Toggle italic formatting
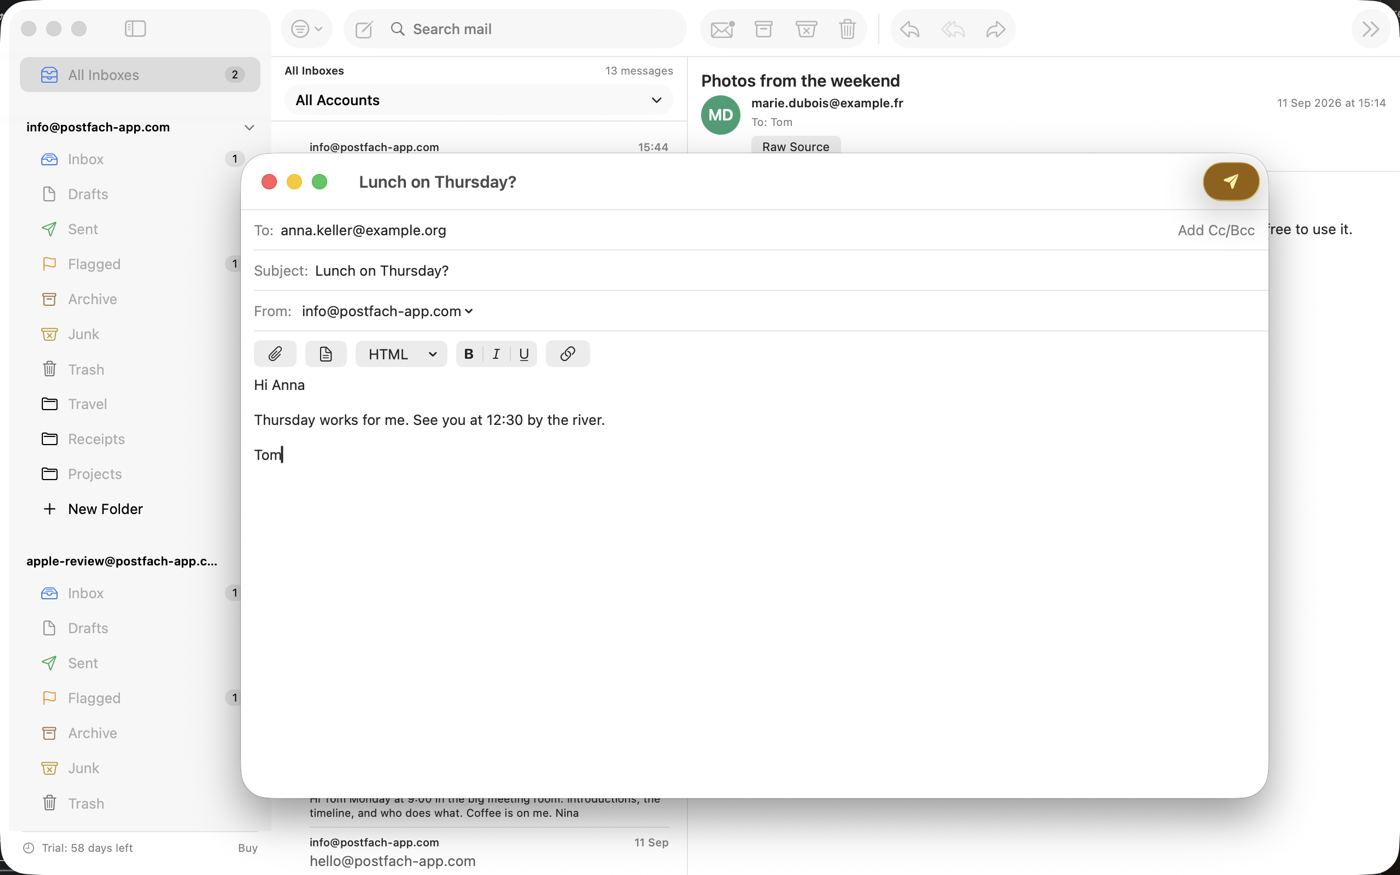Image resolution: width=1400 pixels, height=875 pixels. coord(496,354)
